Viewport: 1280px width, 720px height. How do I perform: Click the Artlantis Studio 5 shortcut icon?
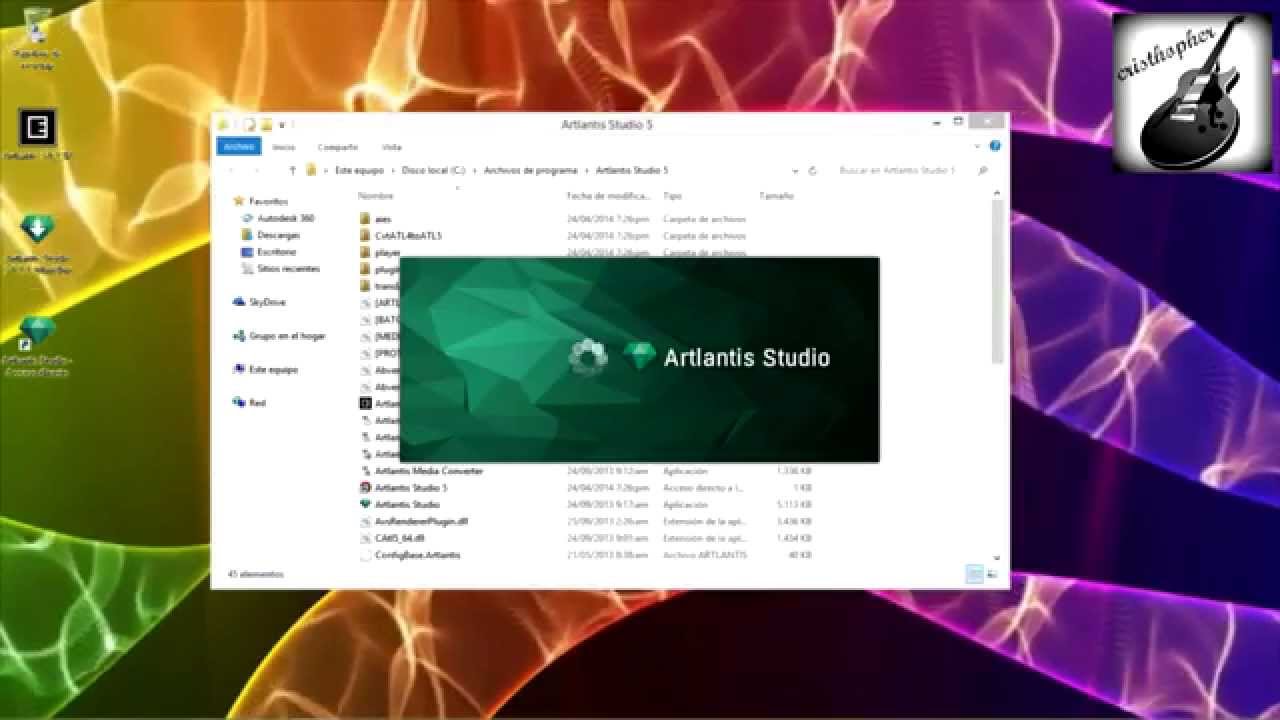(x=366, y=487)
